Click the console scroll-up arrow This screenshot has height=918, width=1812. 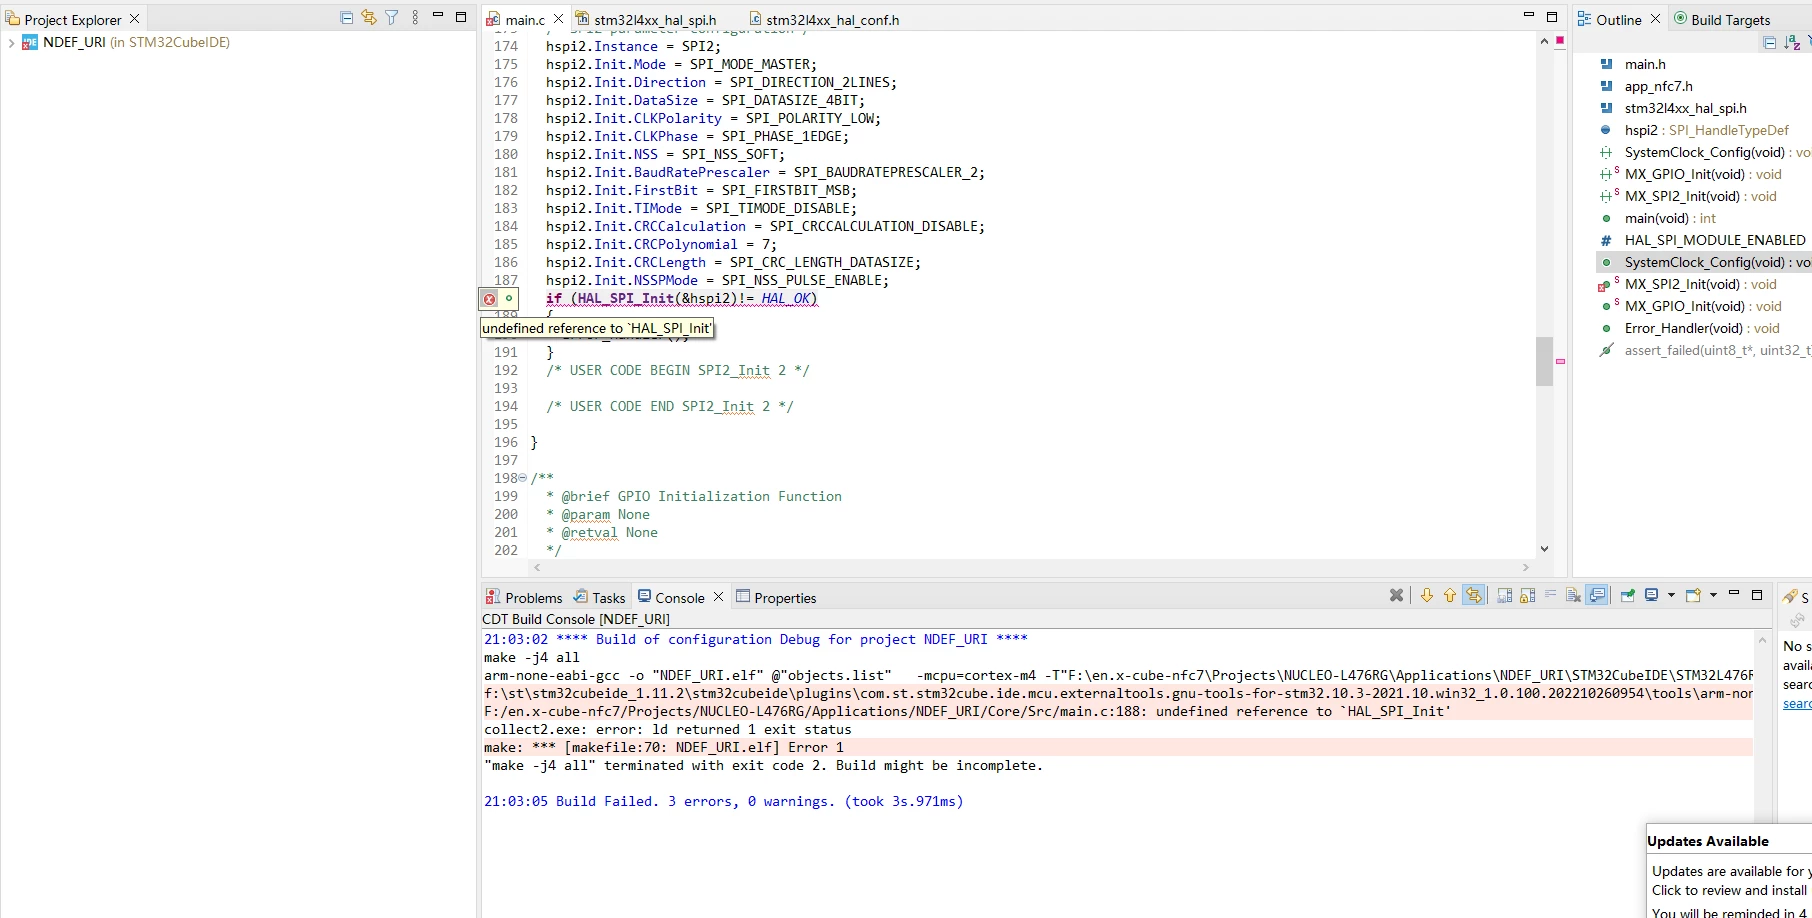[x=1762, y=640]
